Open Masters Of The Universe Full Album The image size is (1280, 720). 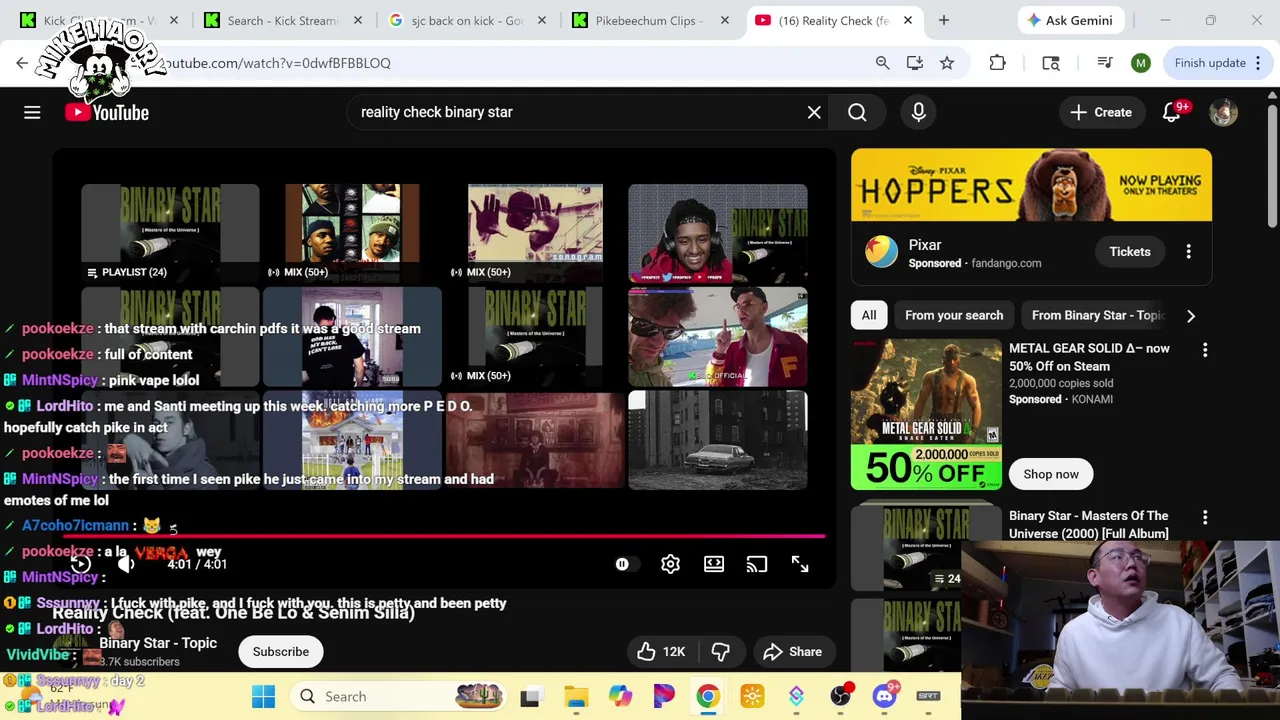1088,524
